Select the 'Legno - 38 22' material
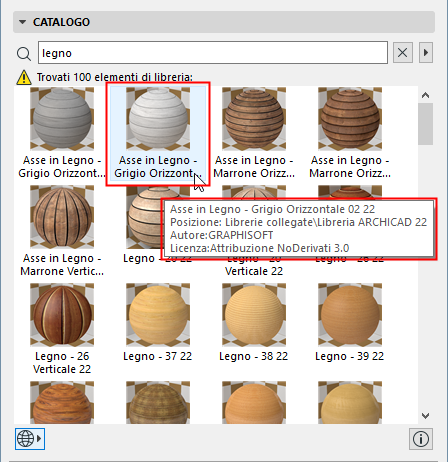 pos(254,315)
